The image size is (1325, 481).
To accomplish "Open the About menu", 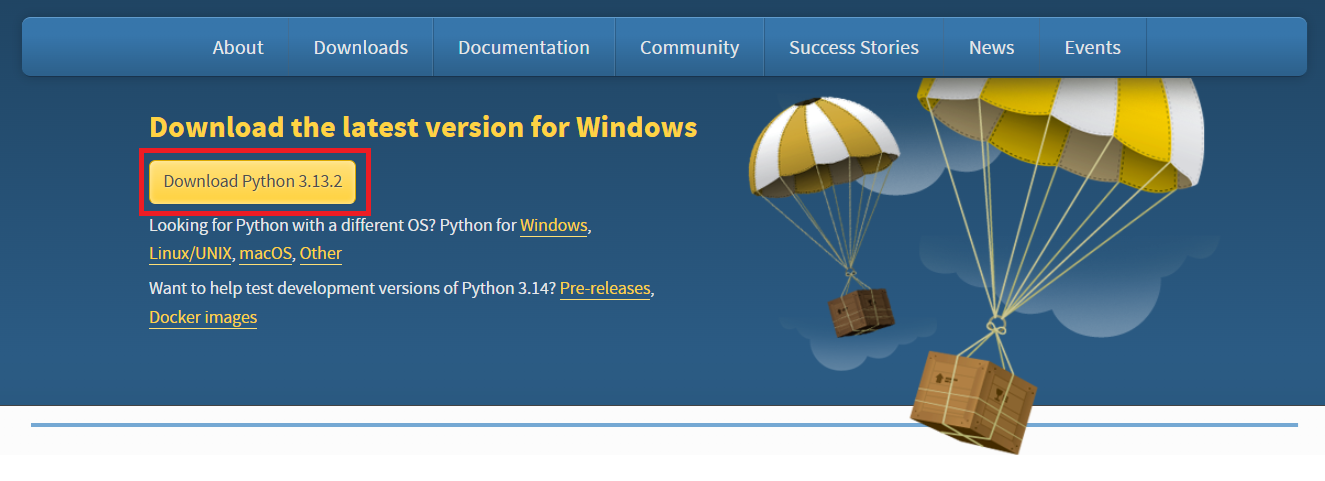I will (238, 47).
